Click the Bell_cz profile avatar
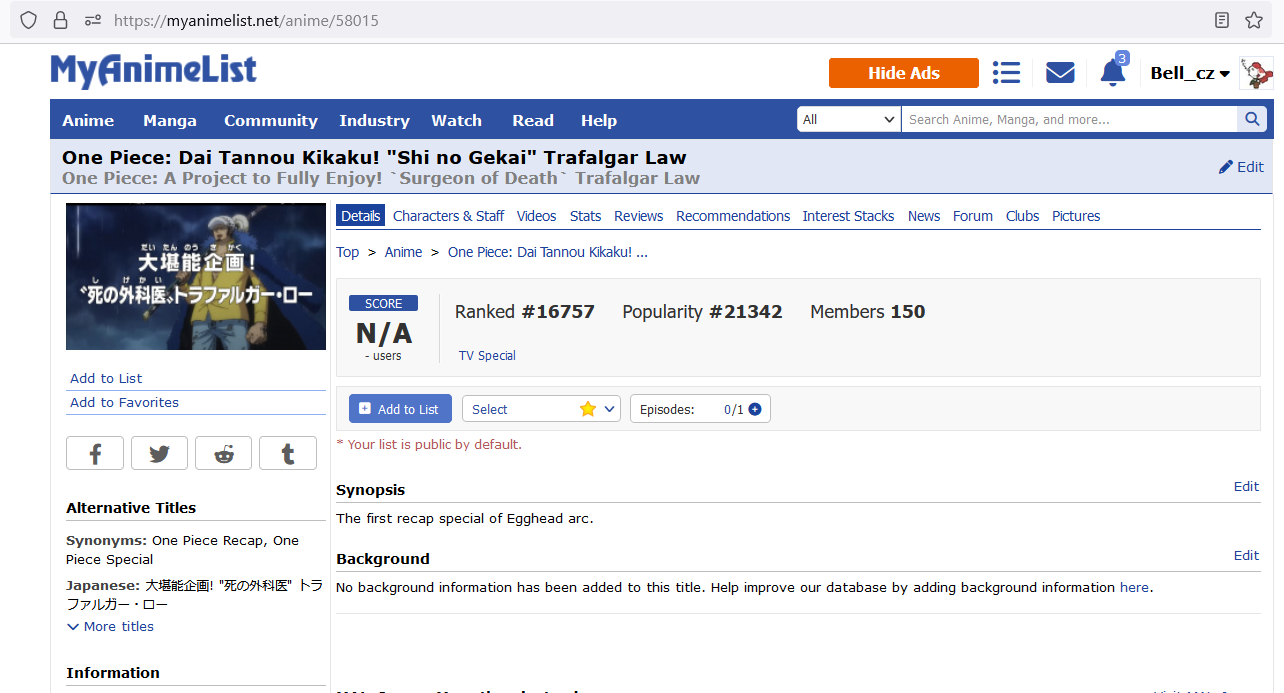 click(x=1256, y=73)
